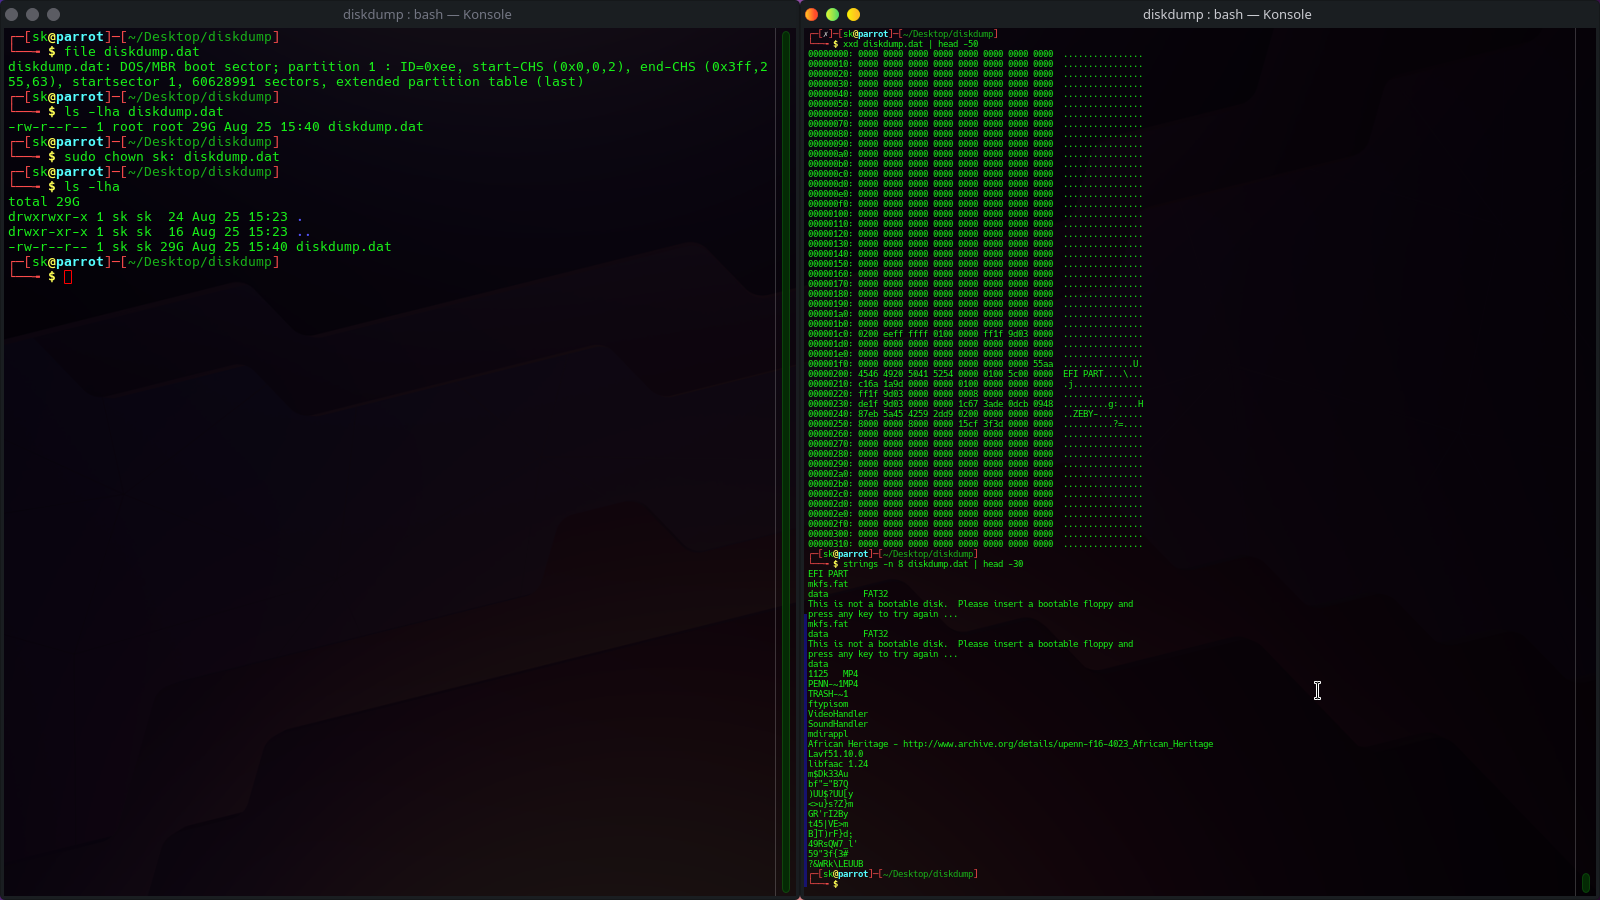The height and width of the screenshot is (900, 1600).
Task: Click the cursor at the left terminal's last prompt
Action: [x=68, y=277]
